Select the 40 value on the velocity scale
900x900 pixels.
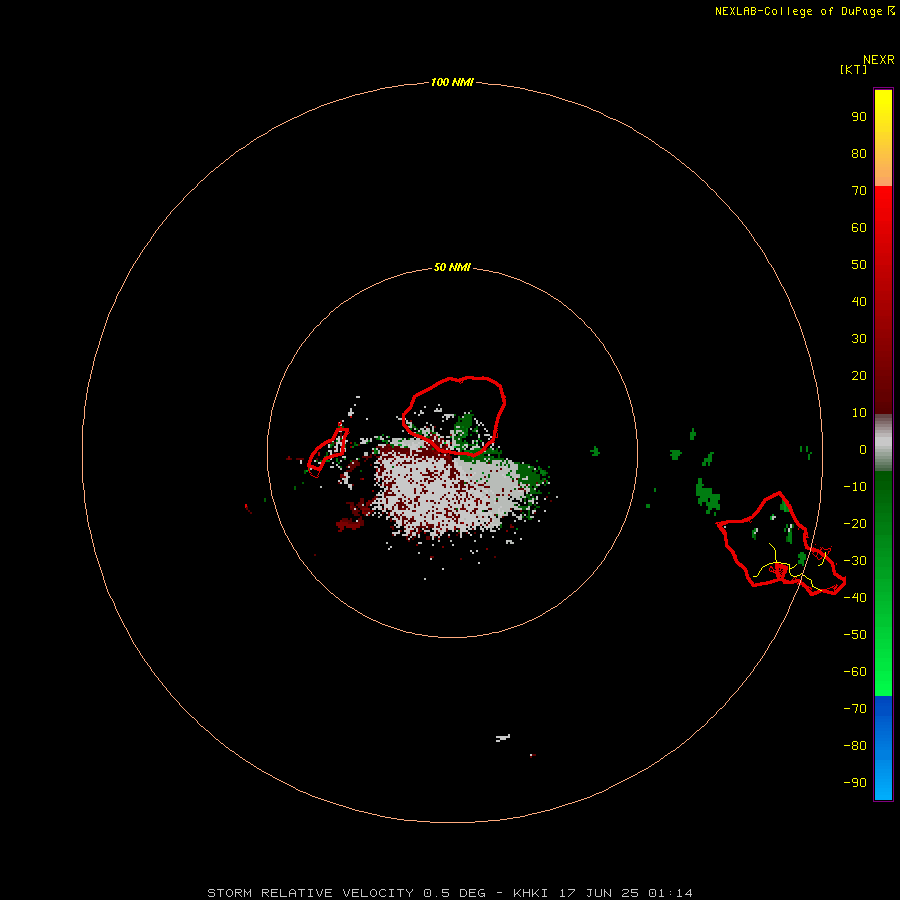pos(859,301)
